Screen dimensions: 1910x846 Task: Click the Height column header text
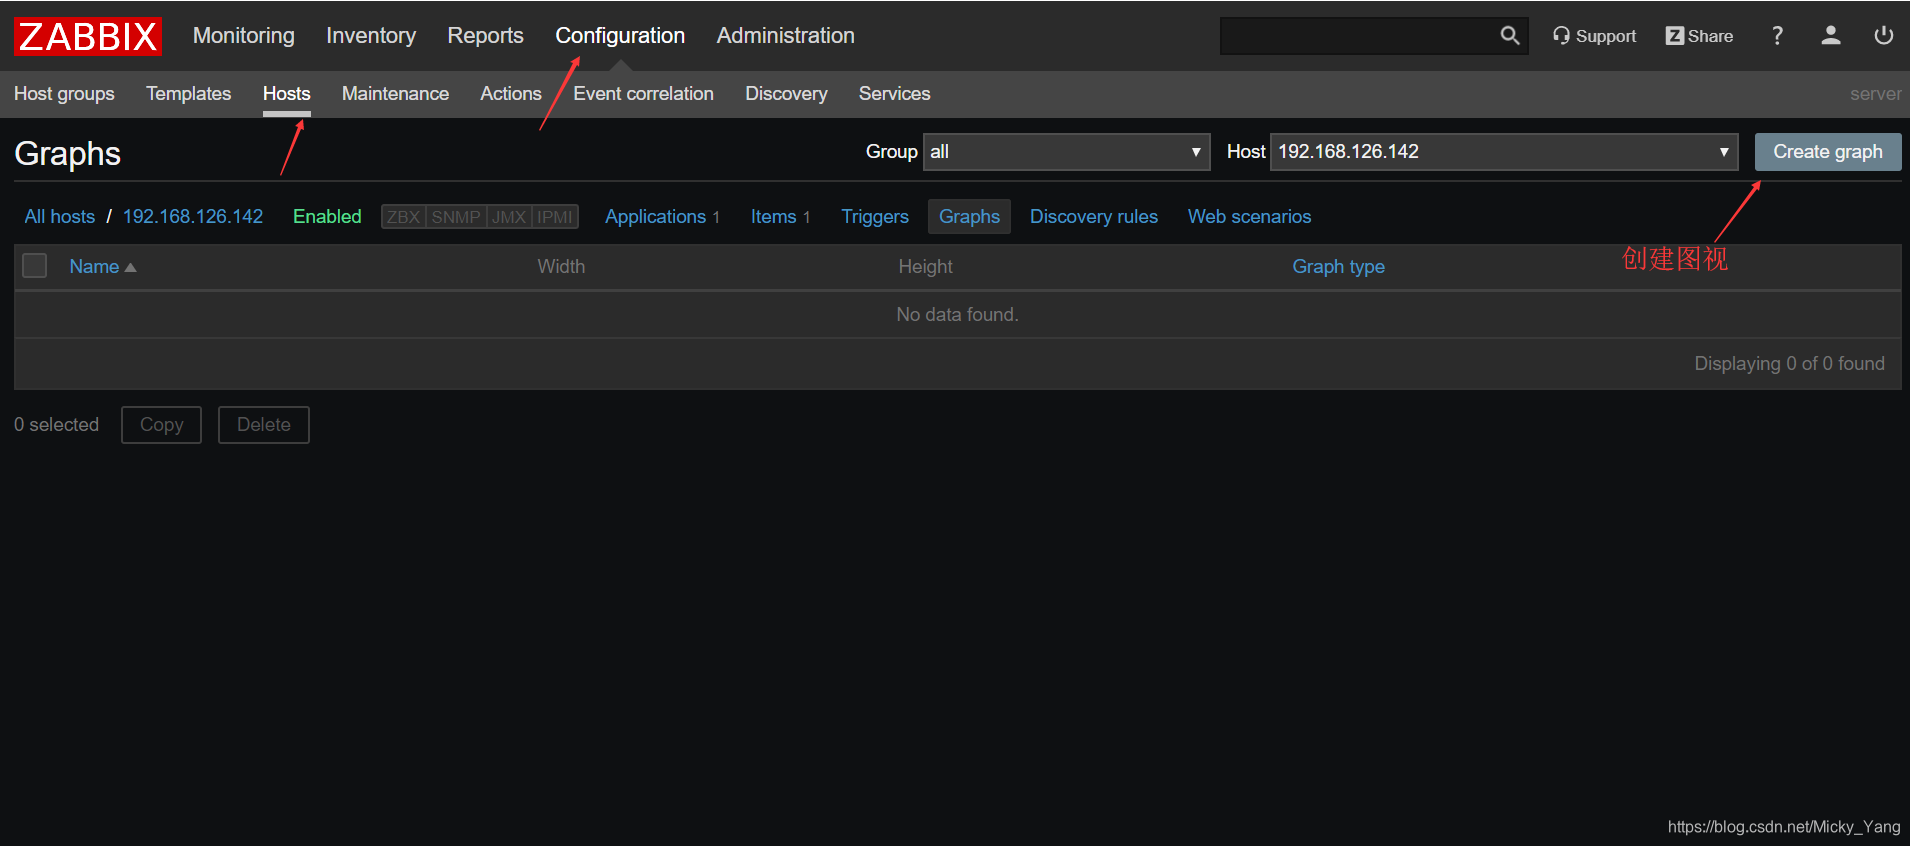pyautogui.click(x=925, y=267)
